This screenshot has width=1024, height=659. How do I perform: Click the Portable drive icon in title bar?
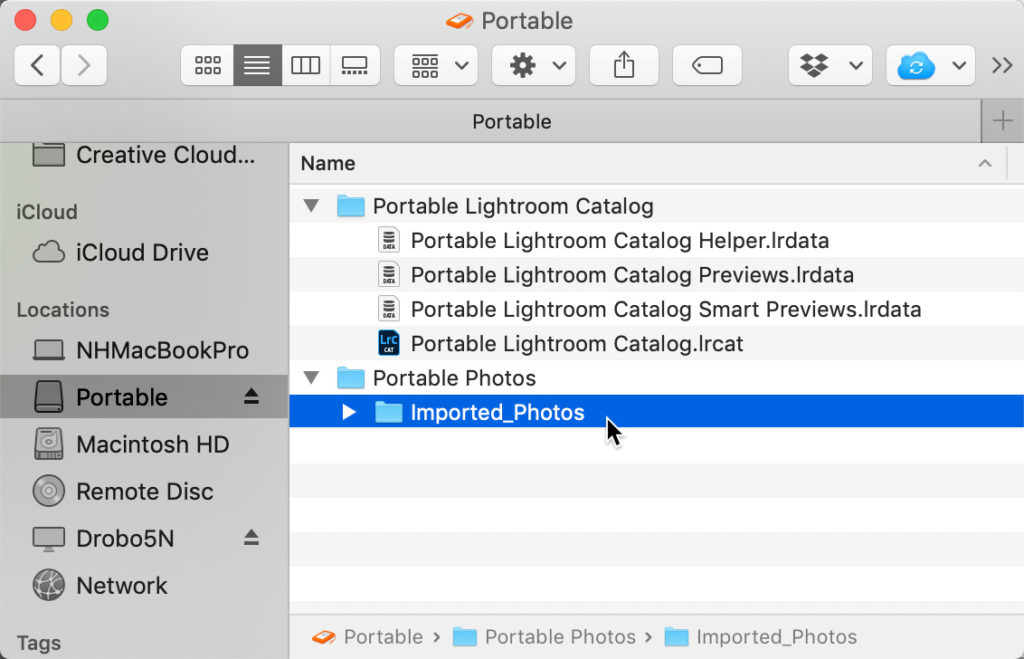pos(460,21)
